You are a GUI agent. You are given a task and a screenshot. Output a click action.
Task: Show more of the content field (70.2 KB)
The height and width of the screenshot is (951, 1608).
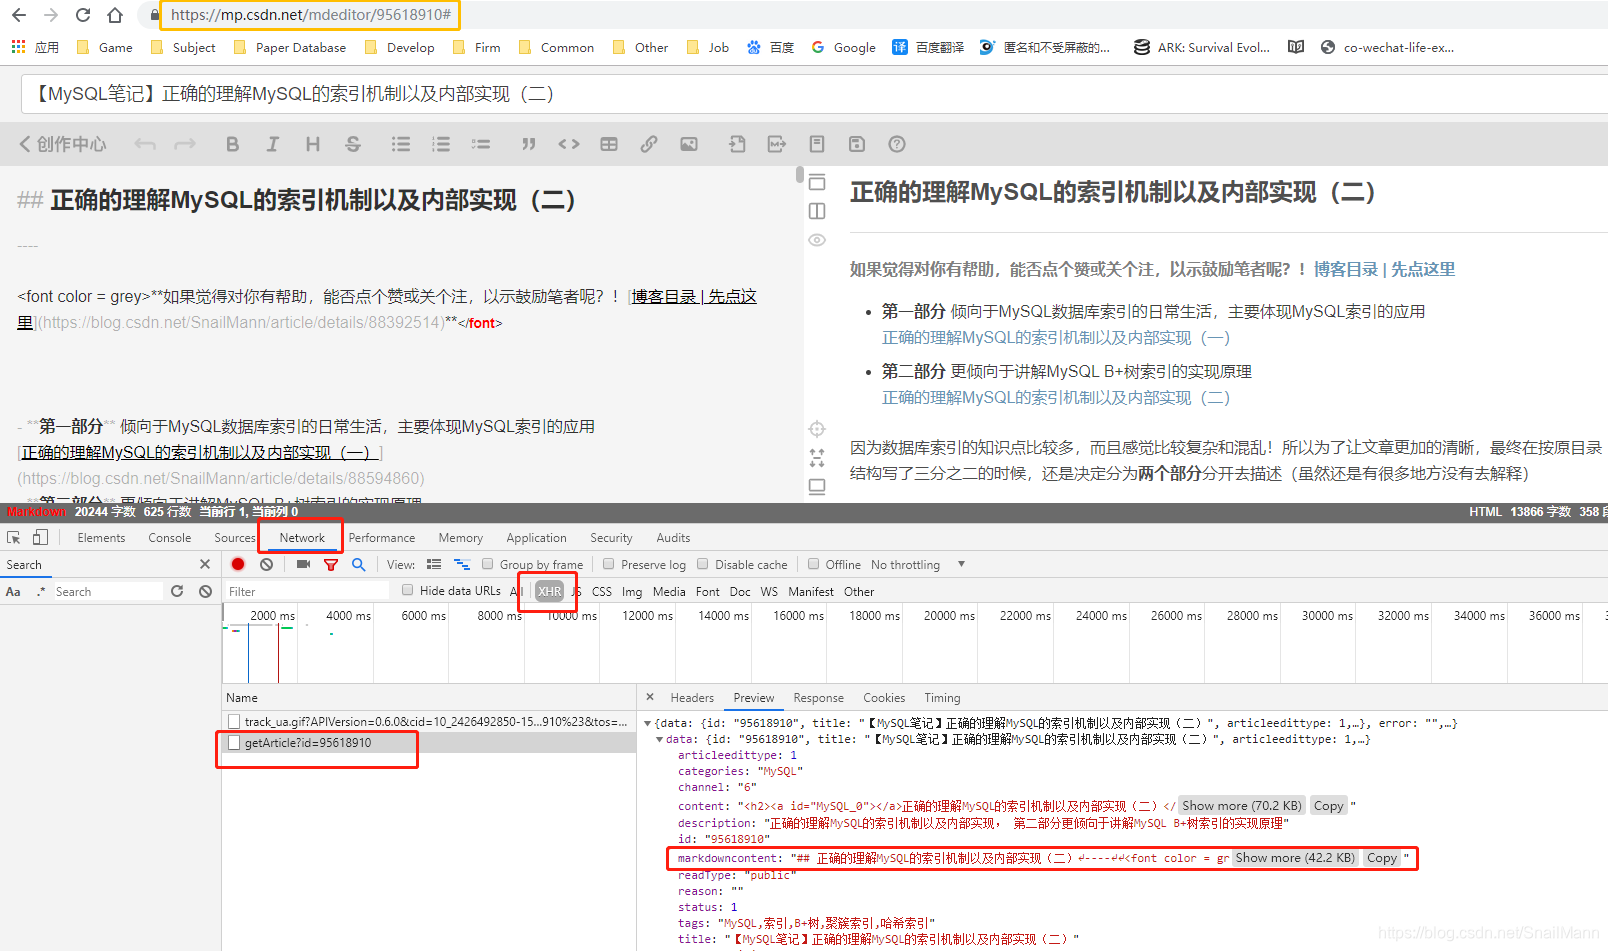1242,806
